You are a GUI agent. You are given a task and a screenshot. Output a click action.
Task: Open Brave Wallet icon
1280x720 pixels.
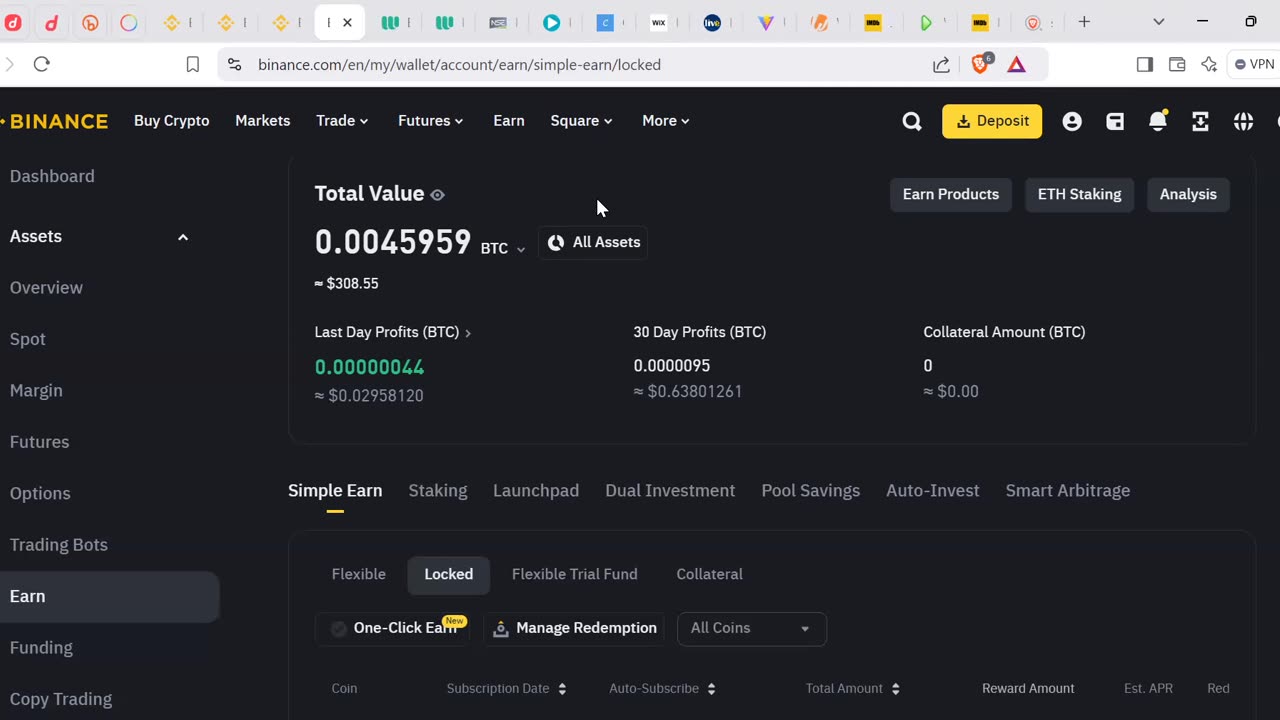(x=1177, y=64)
